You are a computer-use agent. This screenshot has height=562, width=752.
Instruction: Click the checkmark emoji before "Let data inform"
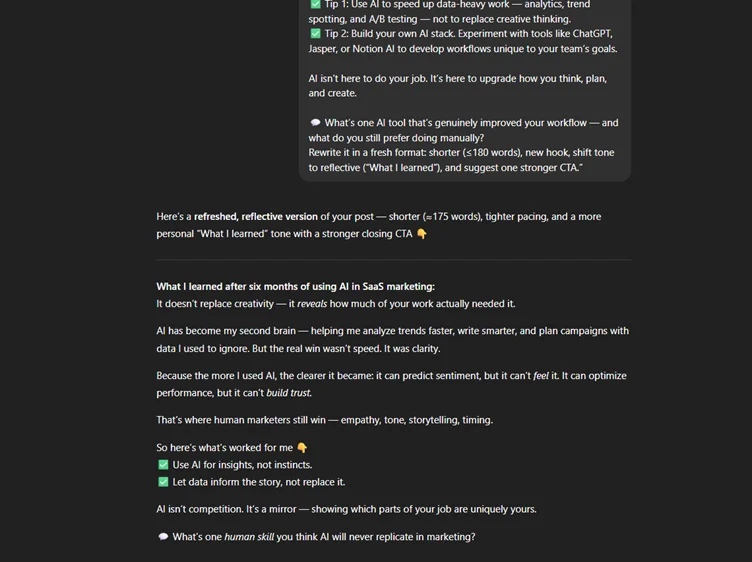point(163,482)
